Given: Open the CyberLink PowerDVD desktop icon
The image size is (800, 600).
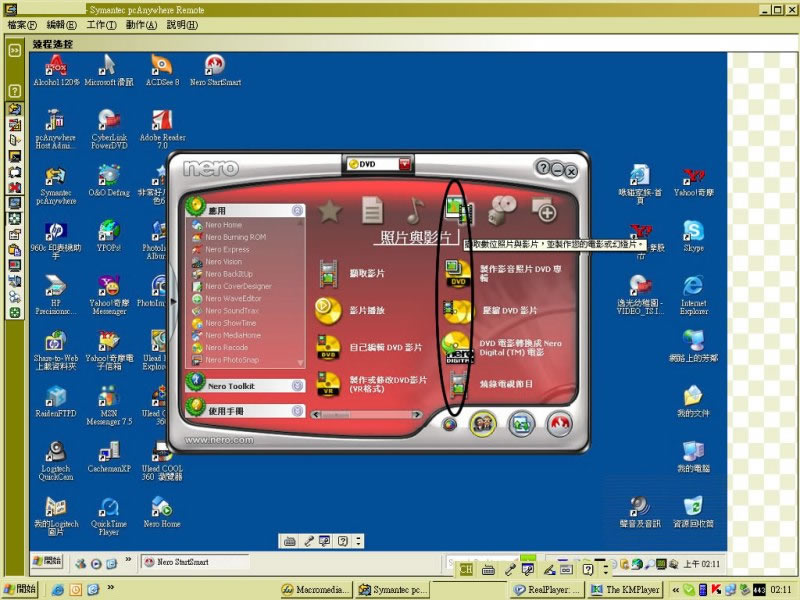Looking at the screenshot, I should (109, 130).
